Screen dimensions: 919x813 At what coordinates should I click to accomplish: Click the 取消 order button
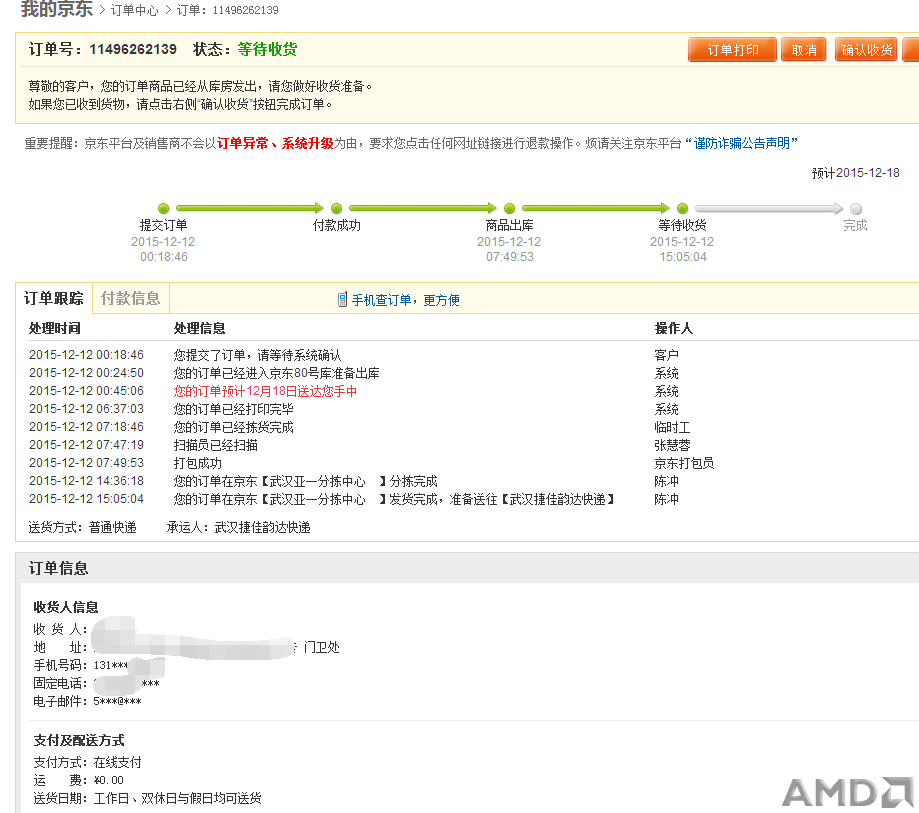point(804,50)
